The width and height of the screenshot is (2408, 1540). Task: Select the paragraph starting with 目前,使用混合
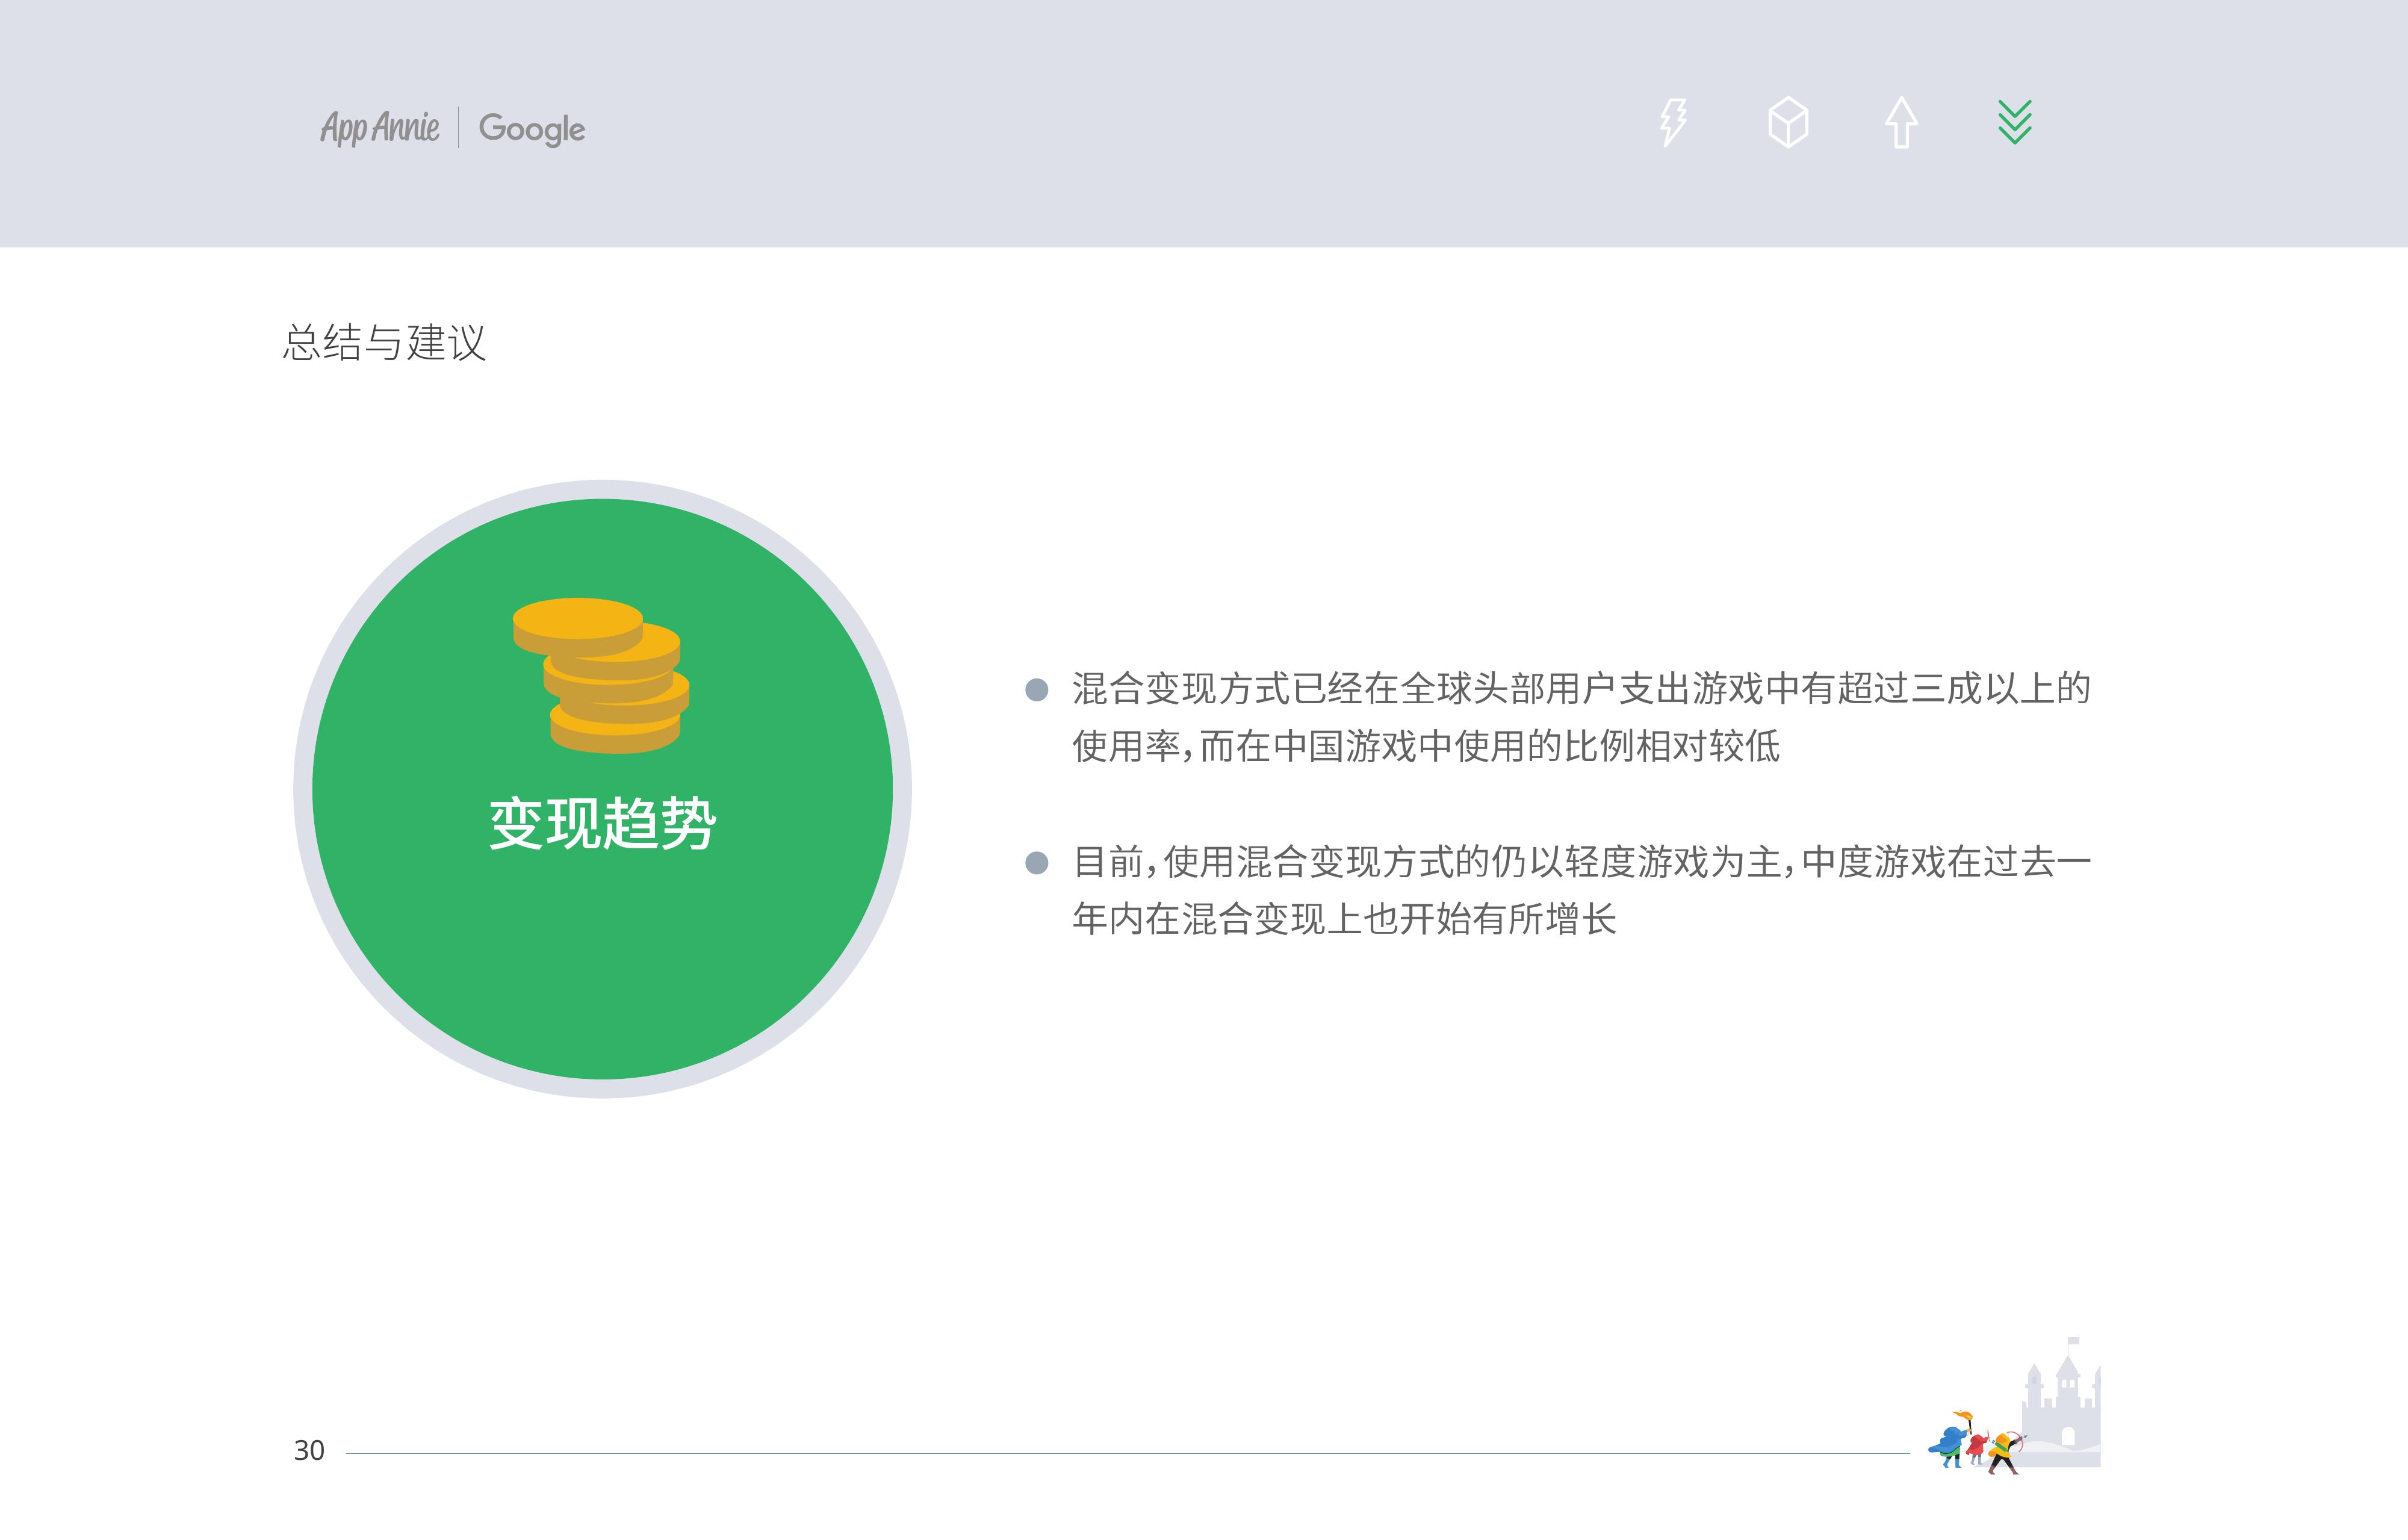(1580, 890)
